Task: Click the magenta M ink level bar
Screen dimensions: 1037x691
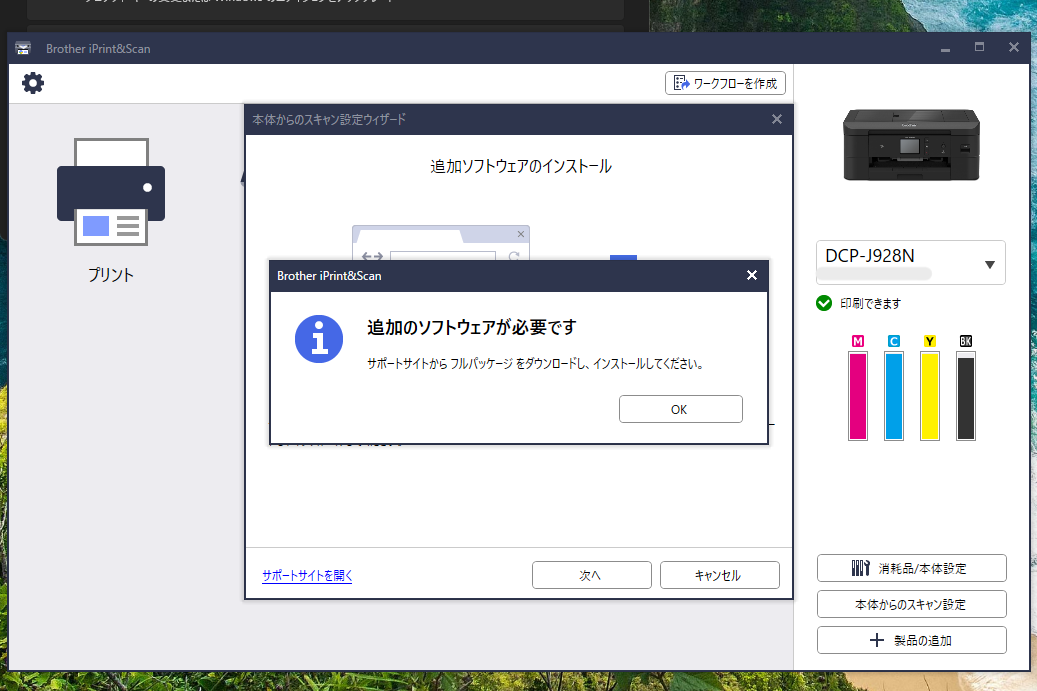Action: (x=858, y=395)
